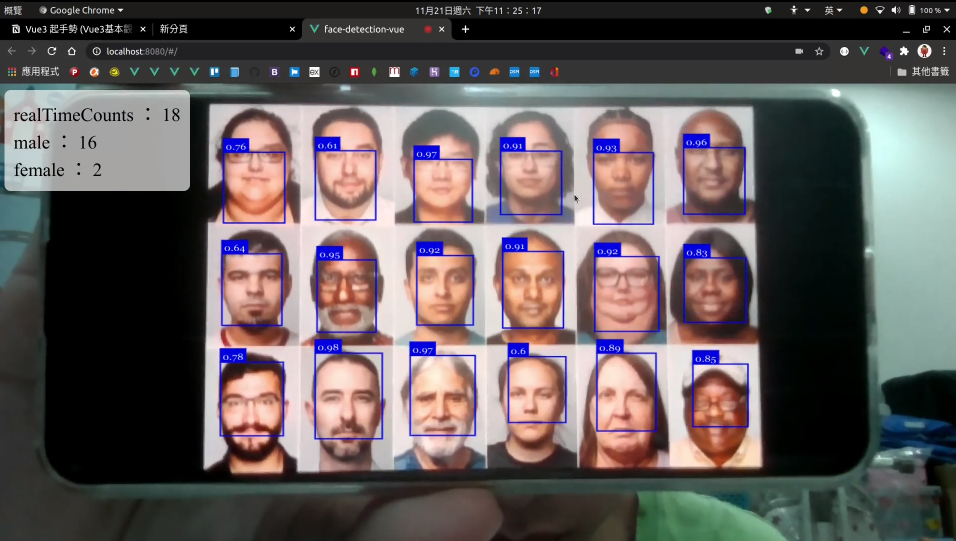
Task: Open the accessibility menu in top bar
Action: 799,10
